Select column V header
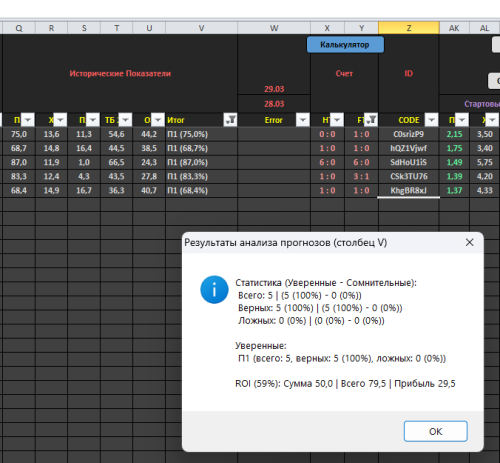Screen dimensions: 500x463 201,28
